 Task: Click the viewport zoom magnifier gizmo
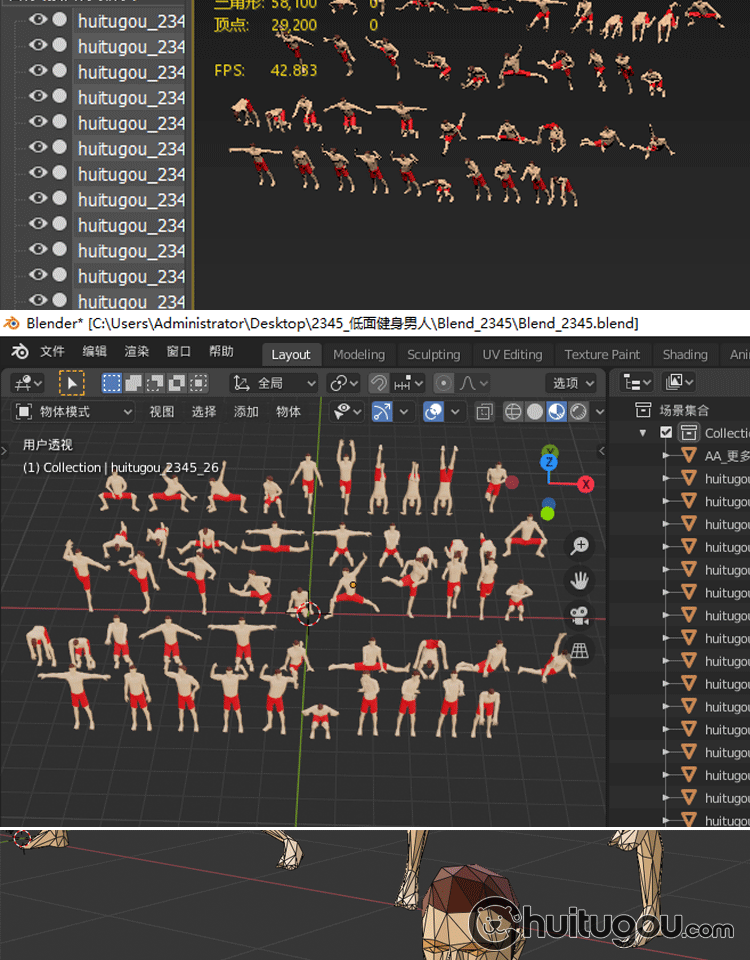579,545
